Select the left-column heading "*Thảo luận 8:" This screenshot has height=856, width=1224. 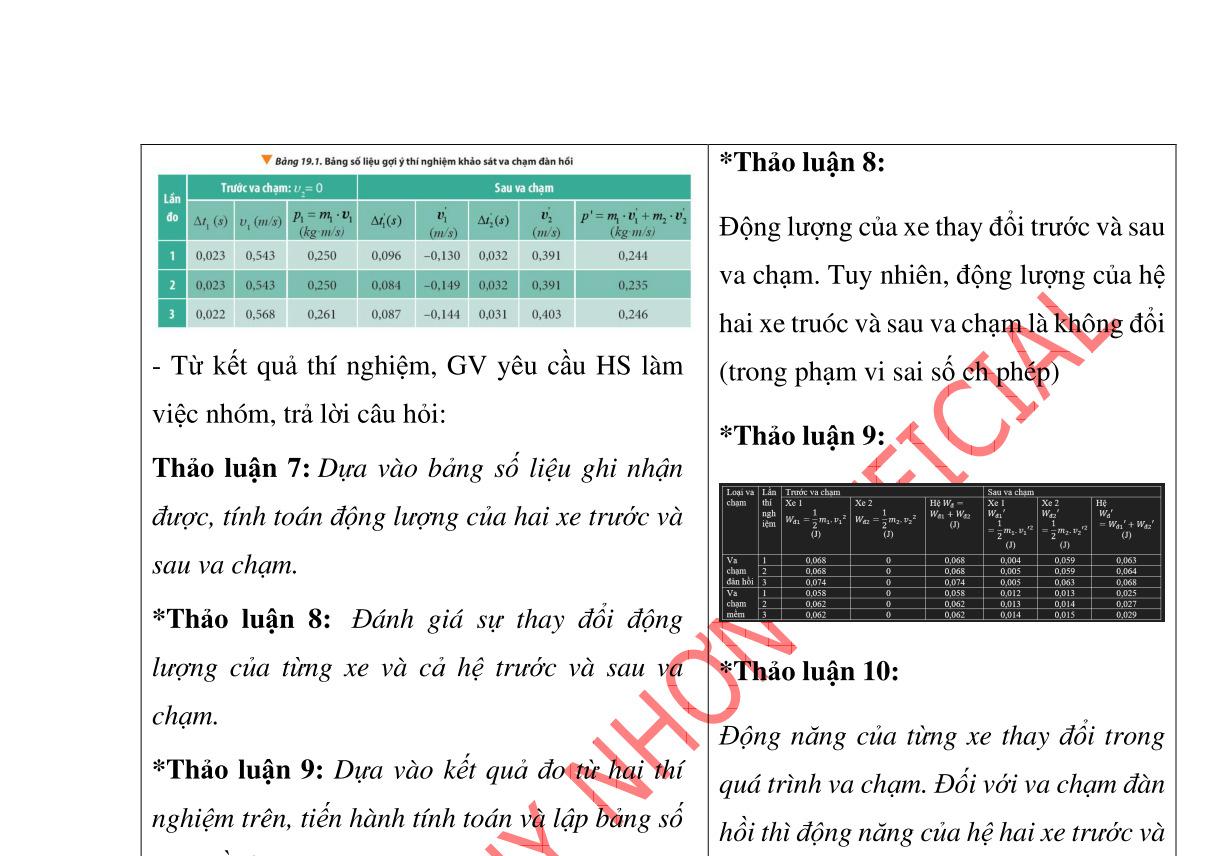point(241,619)
